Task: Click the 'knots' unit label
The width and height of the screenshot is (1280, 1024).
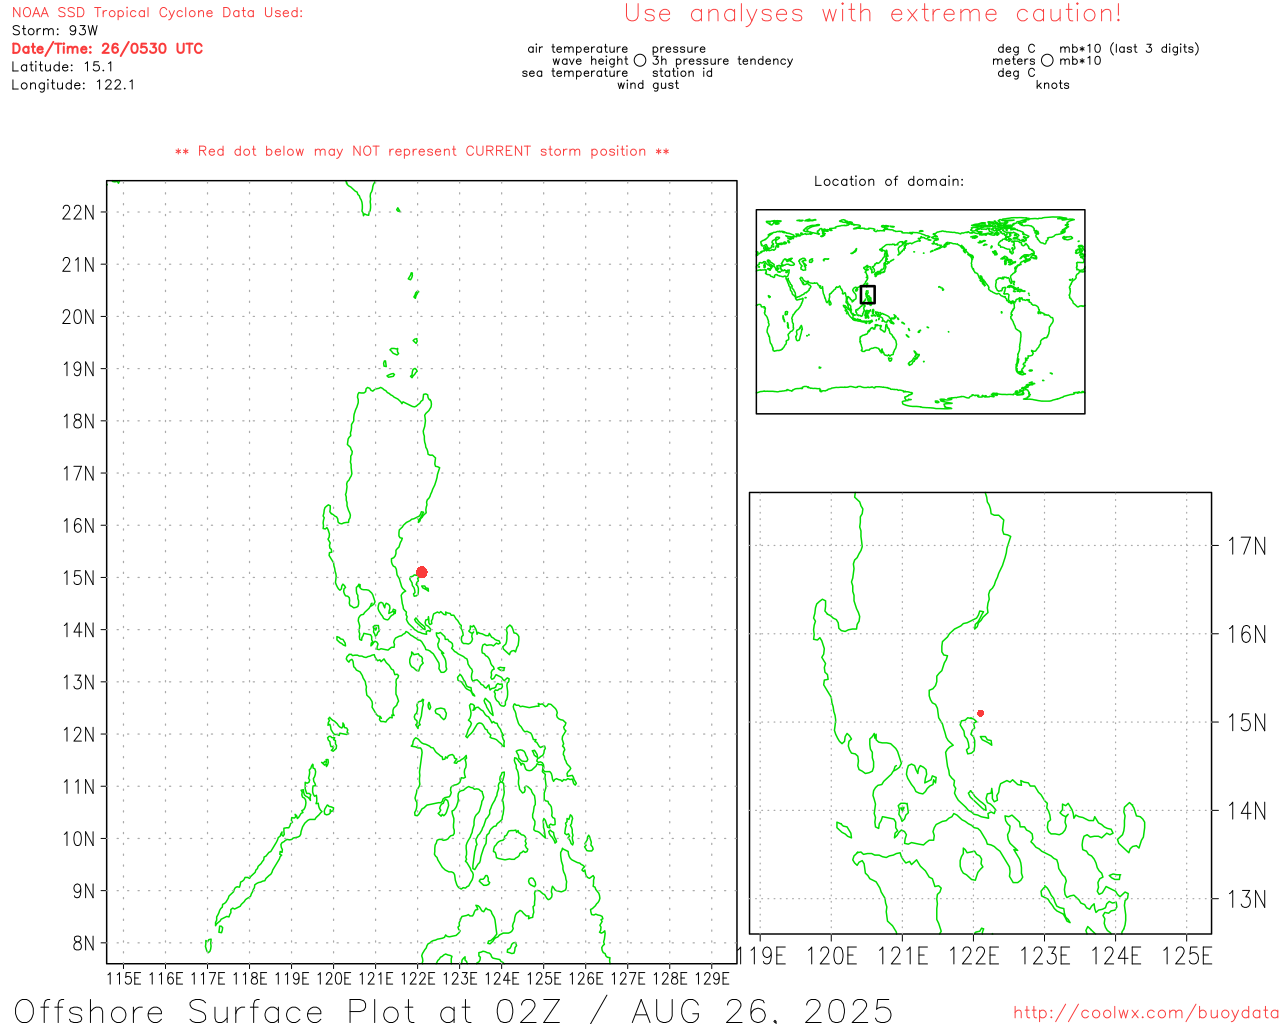Action: pos(1053,85)
